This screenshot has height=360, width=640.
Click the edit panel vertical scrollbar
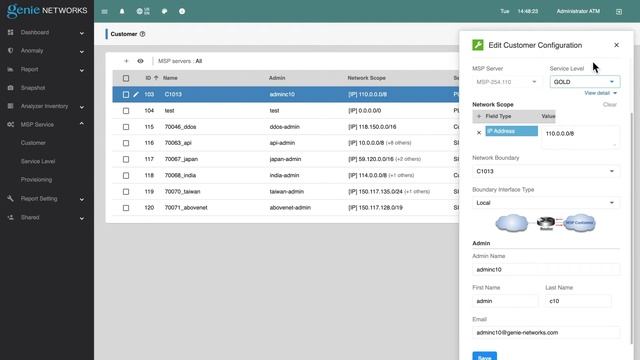(x=632, y=229)
